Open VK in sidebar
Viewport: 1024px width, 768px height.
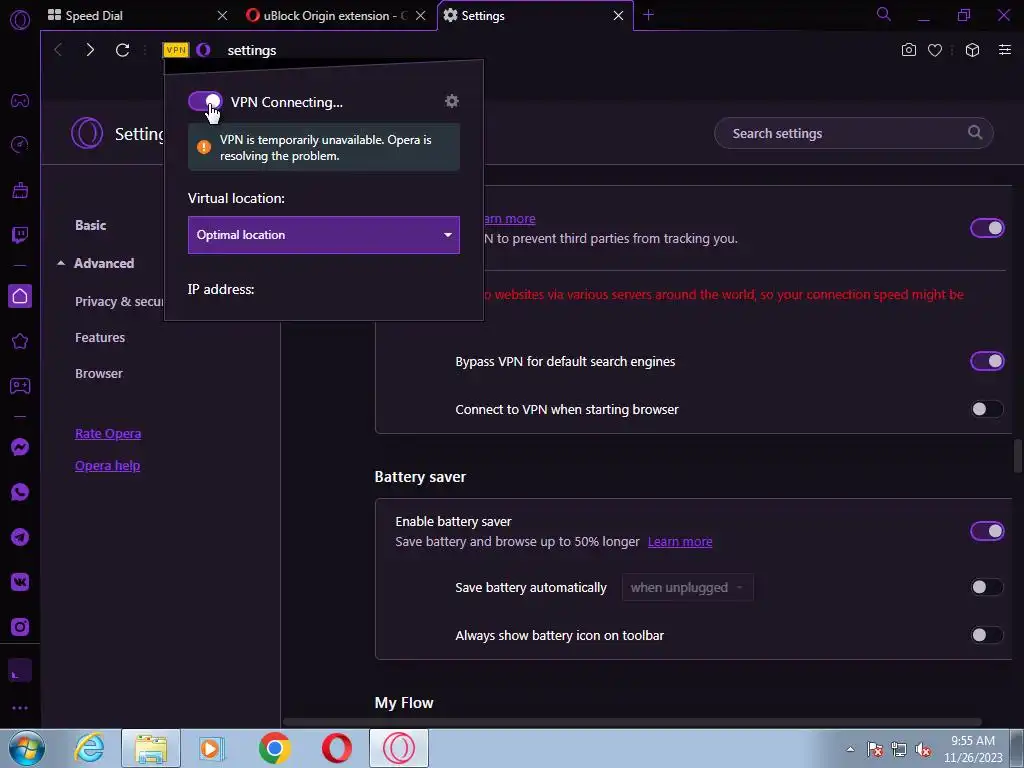(x=20, y=582)
